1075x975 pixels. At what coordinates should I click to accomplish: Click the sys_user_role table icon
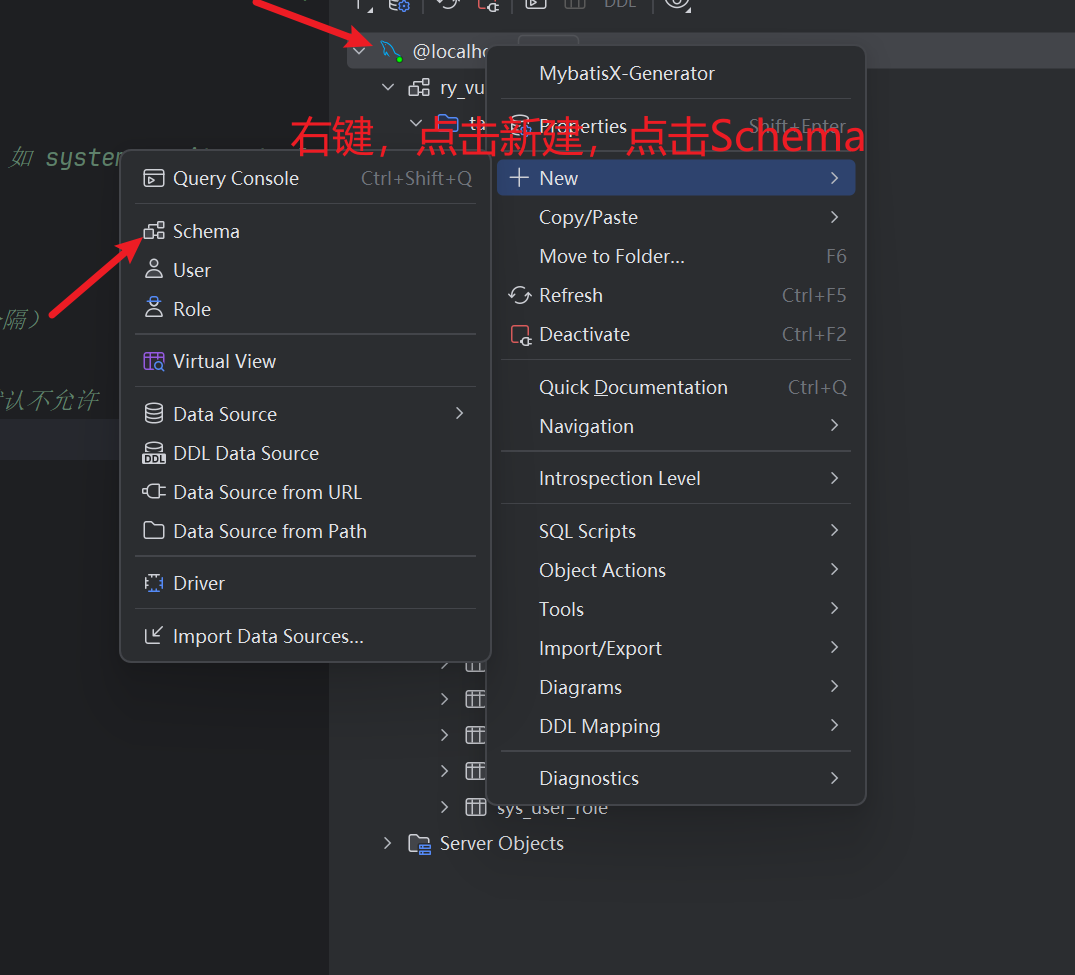(x=475, y=807)
